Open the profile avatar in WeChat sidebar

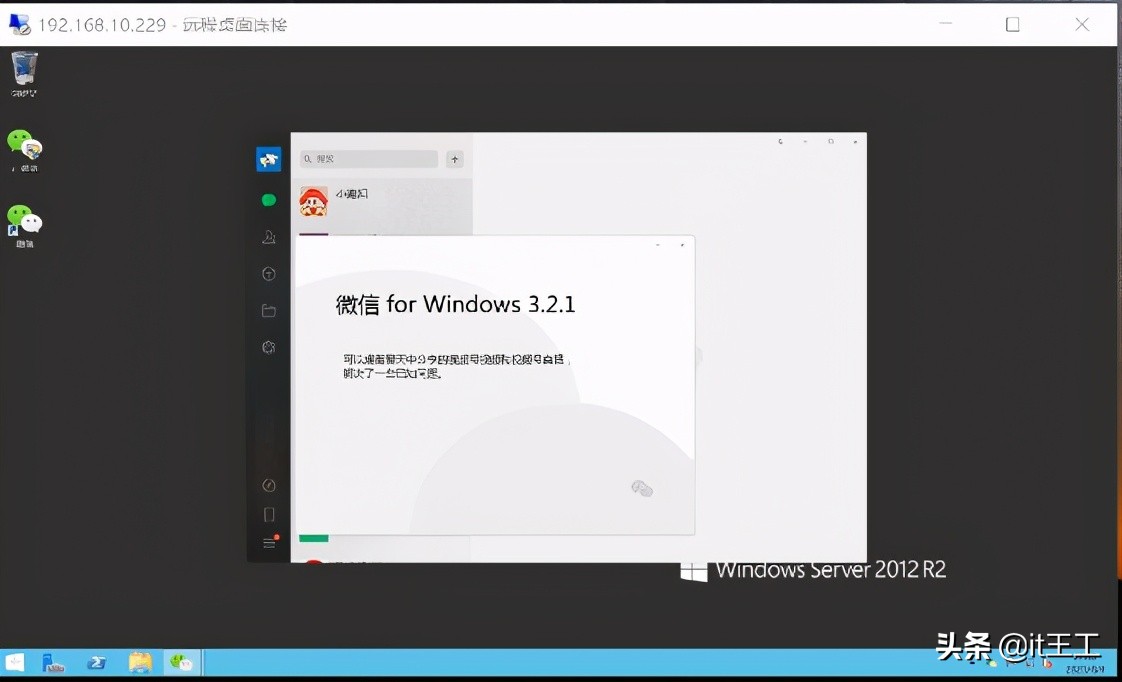268,159
